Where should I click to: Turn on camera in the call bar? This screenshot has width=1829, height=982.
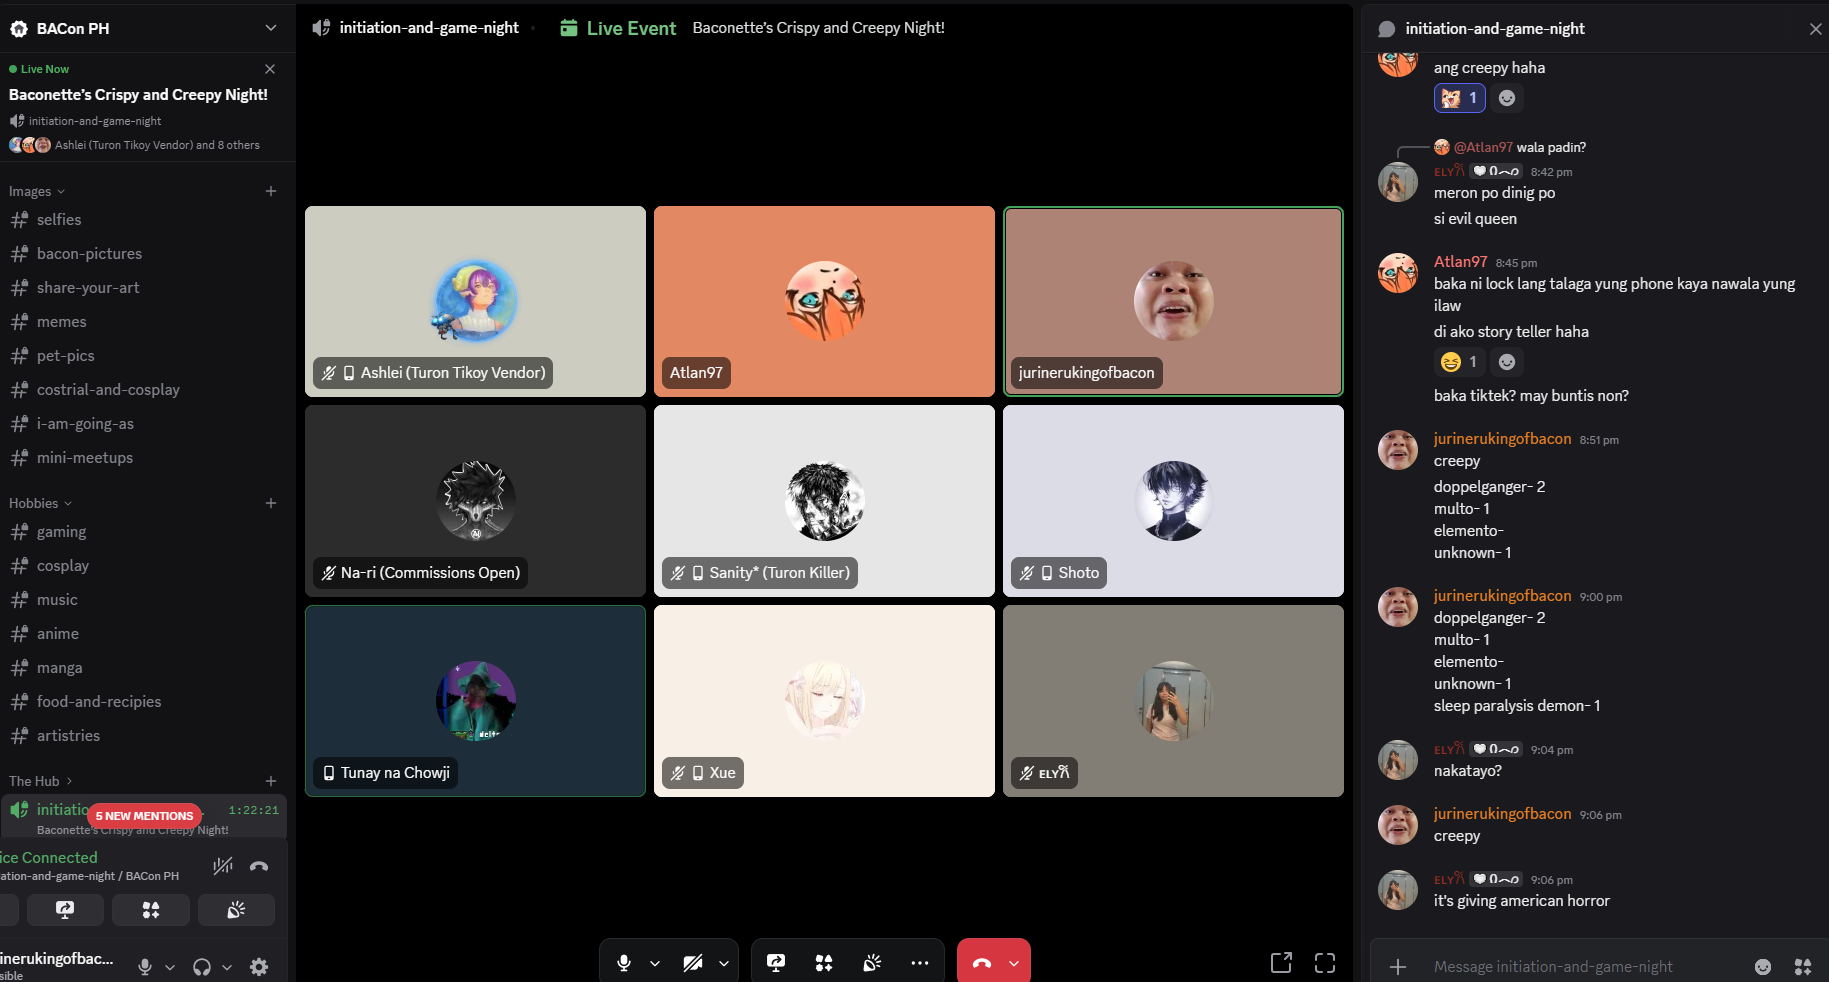[x=693, y=963]
